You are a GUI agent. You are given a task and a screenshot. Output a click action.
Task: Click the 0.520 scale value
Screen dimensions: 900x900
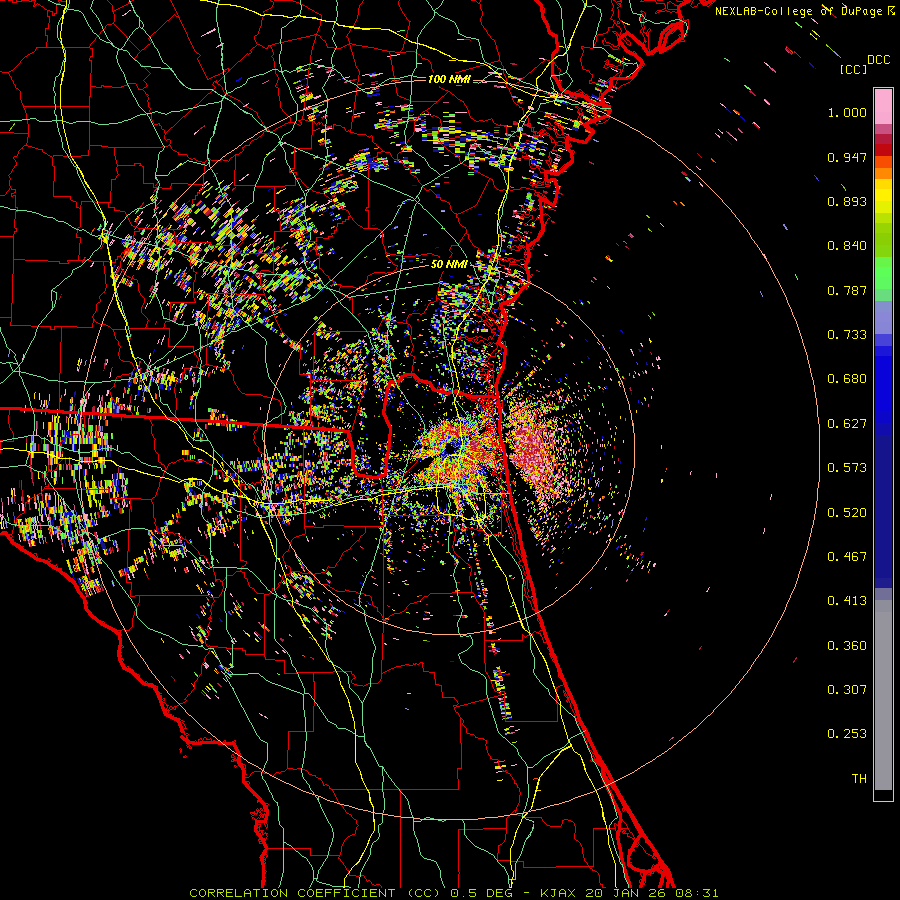click(847, 513)
